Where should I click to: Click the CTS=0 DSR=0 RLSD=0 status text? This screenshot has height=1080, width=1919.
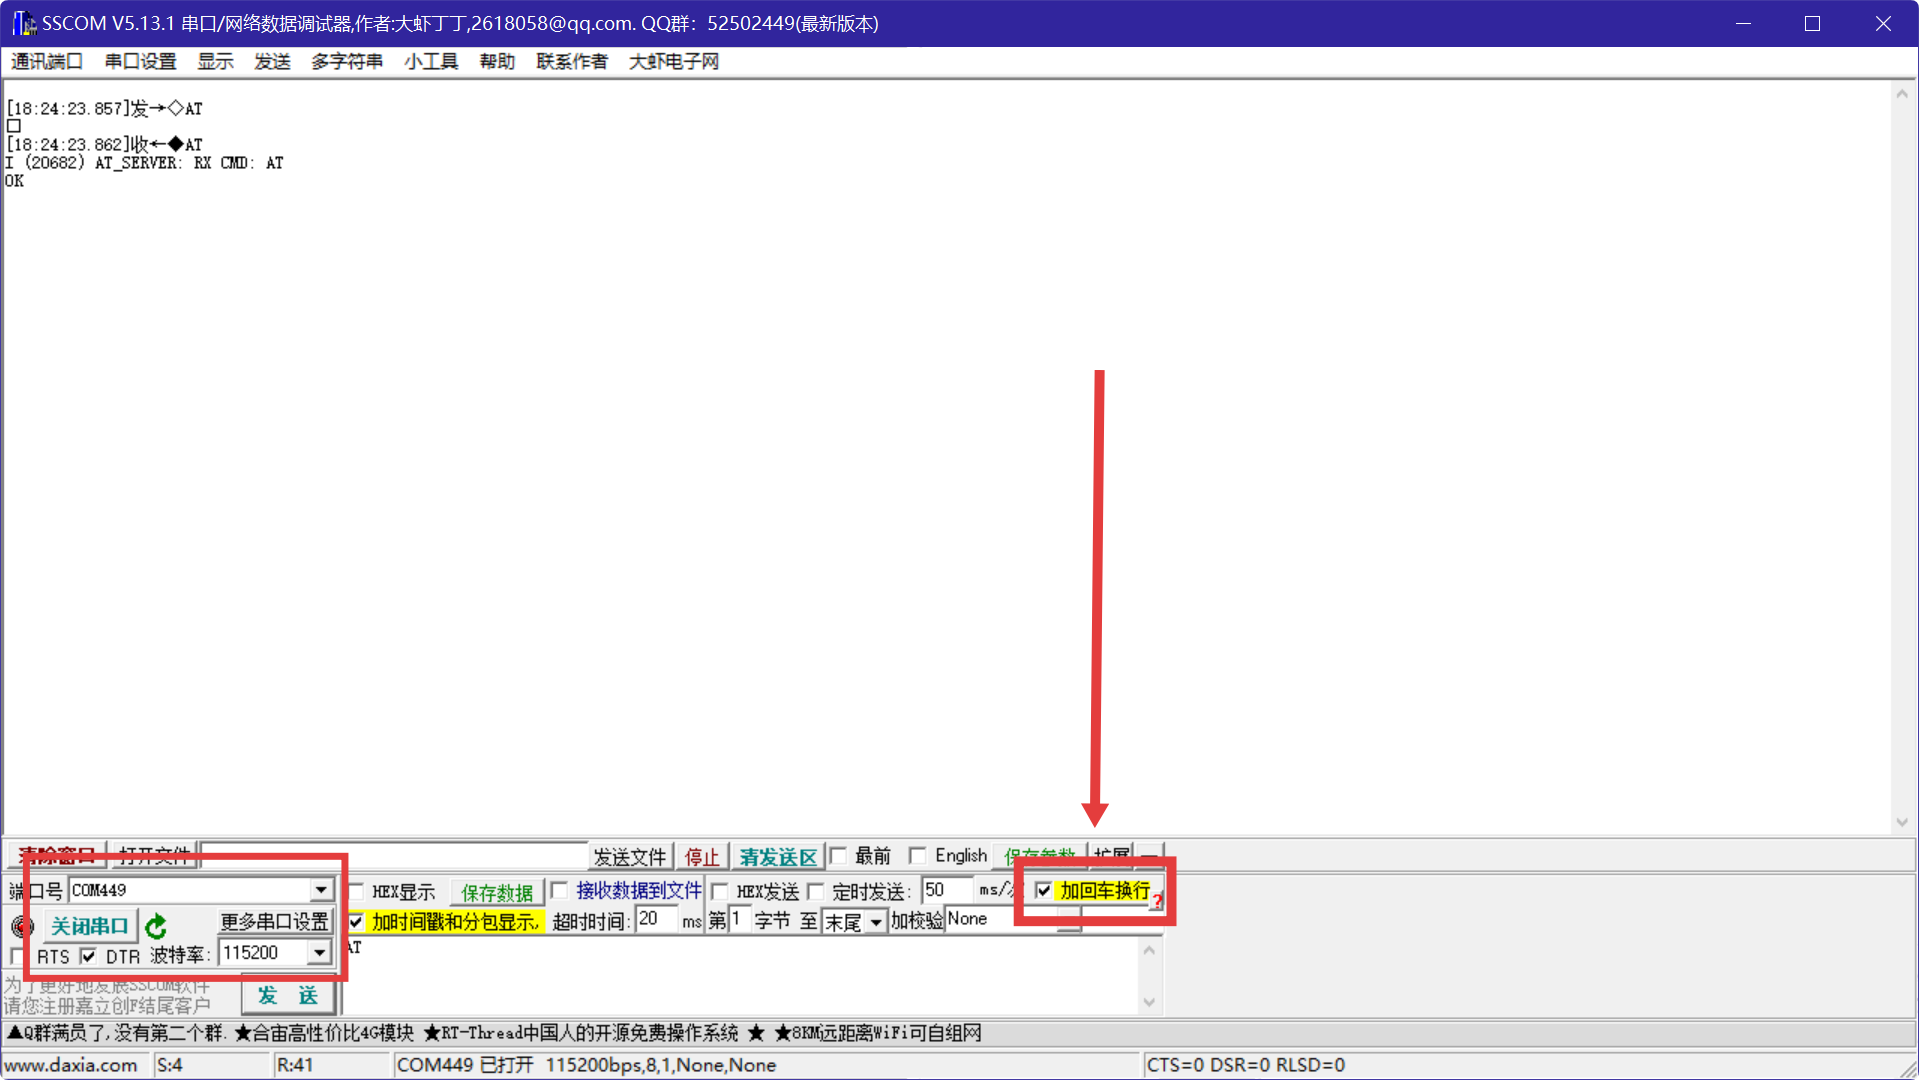pyautogui.click(x=1245, y=1065)
